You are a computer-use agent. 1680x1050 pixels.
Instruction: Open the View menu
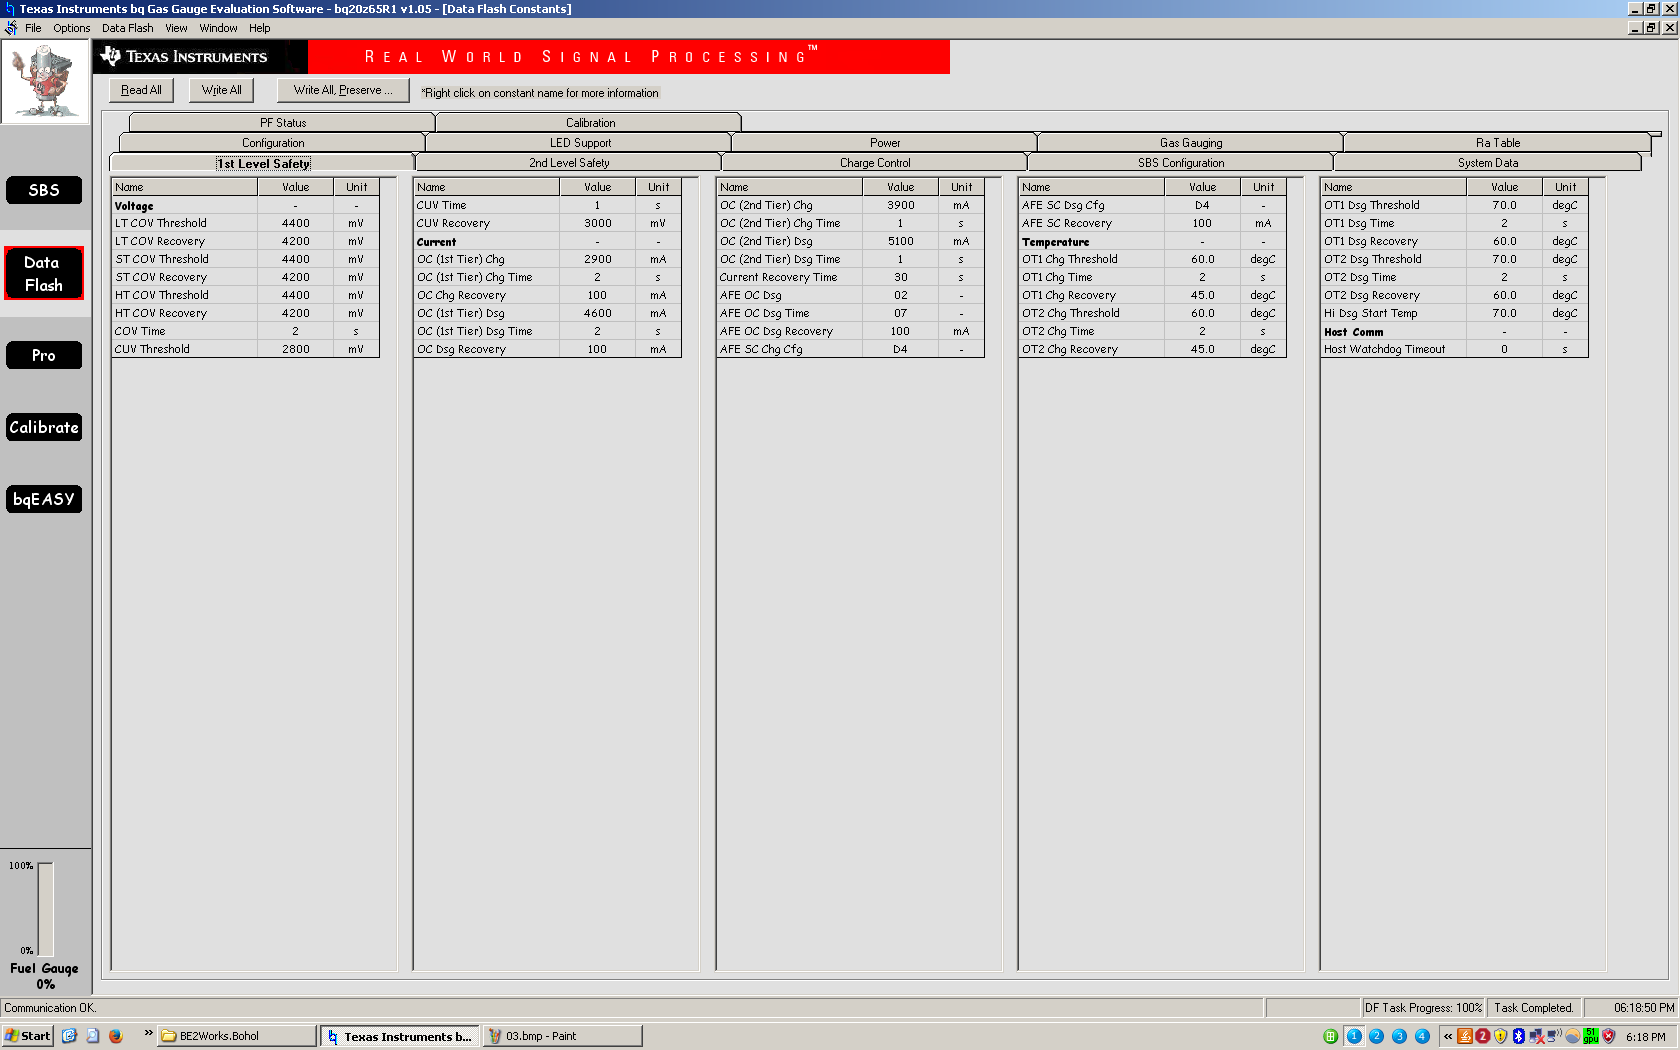[176, 28]
